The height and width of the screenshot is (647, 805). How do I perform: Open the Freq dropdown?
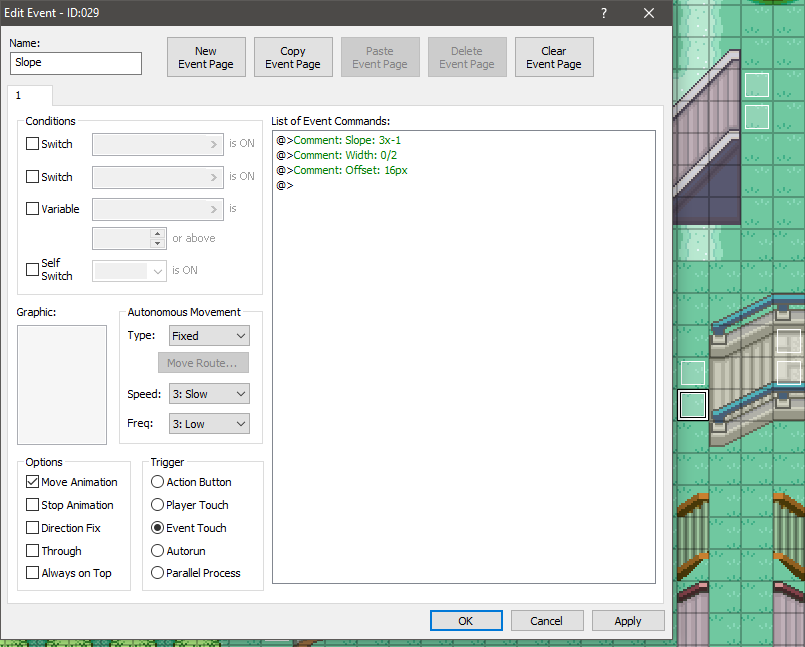pos(208,424)
